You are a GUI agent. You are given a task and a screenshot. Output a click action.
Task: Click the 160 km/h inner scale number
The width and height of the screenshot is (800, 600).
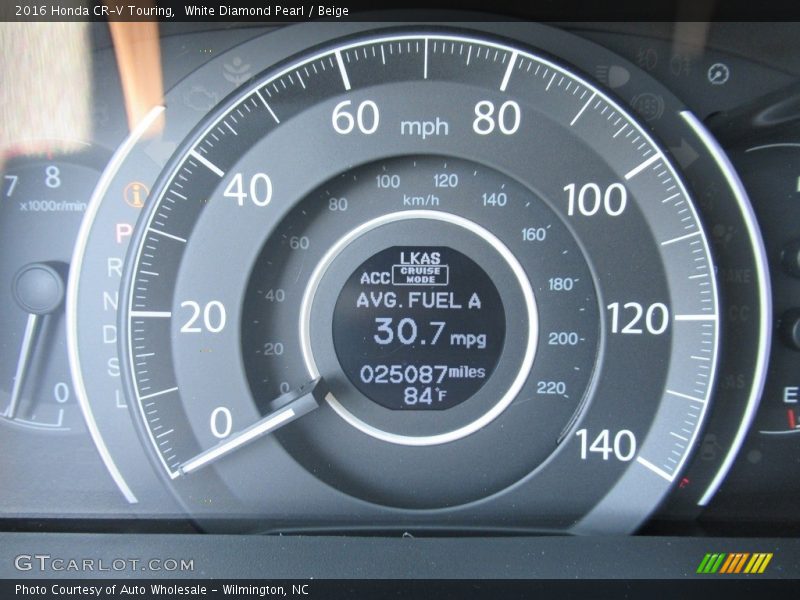[x=533, y=234]
